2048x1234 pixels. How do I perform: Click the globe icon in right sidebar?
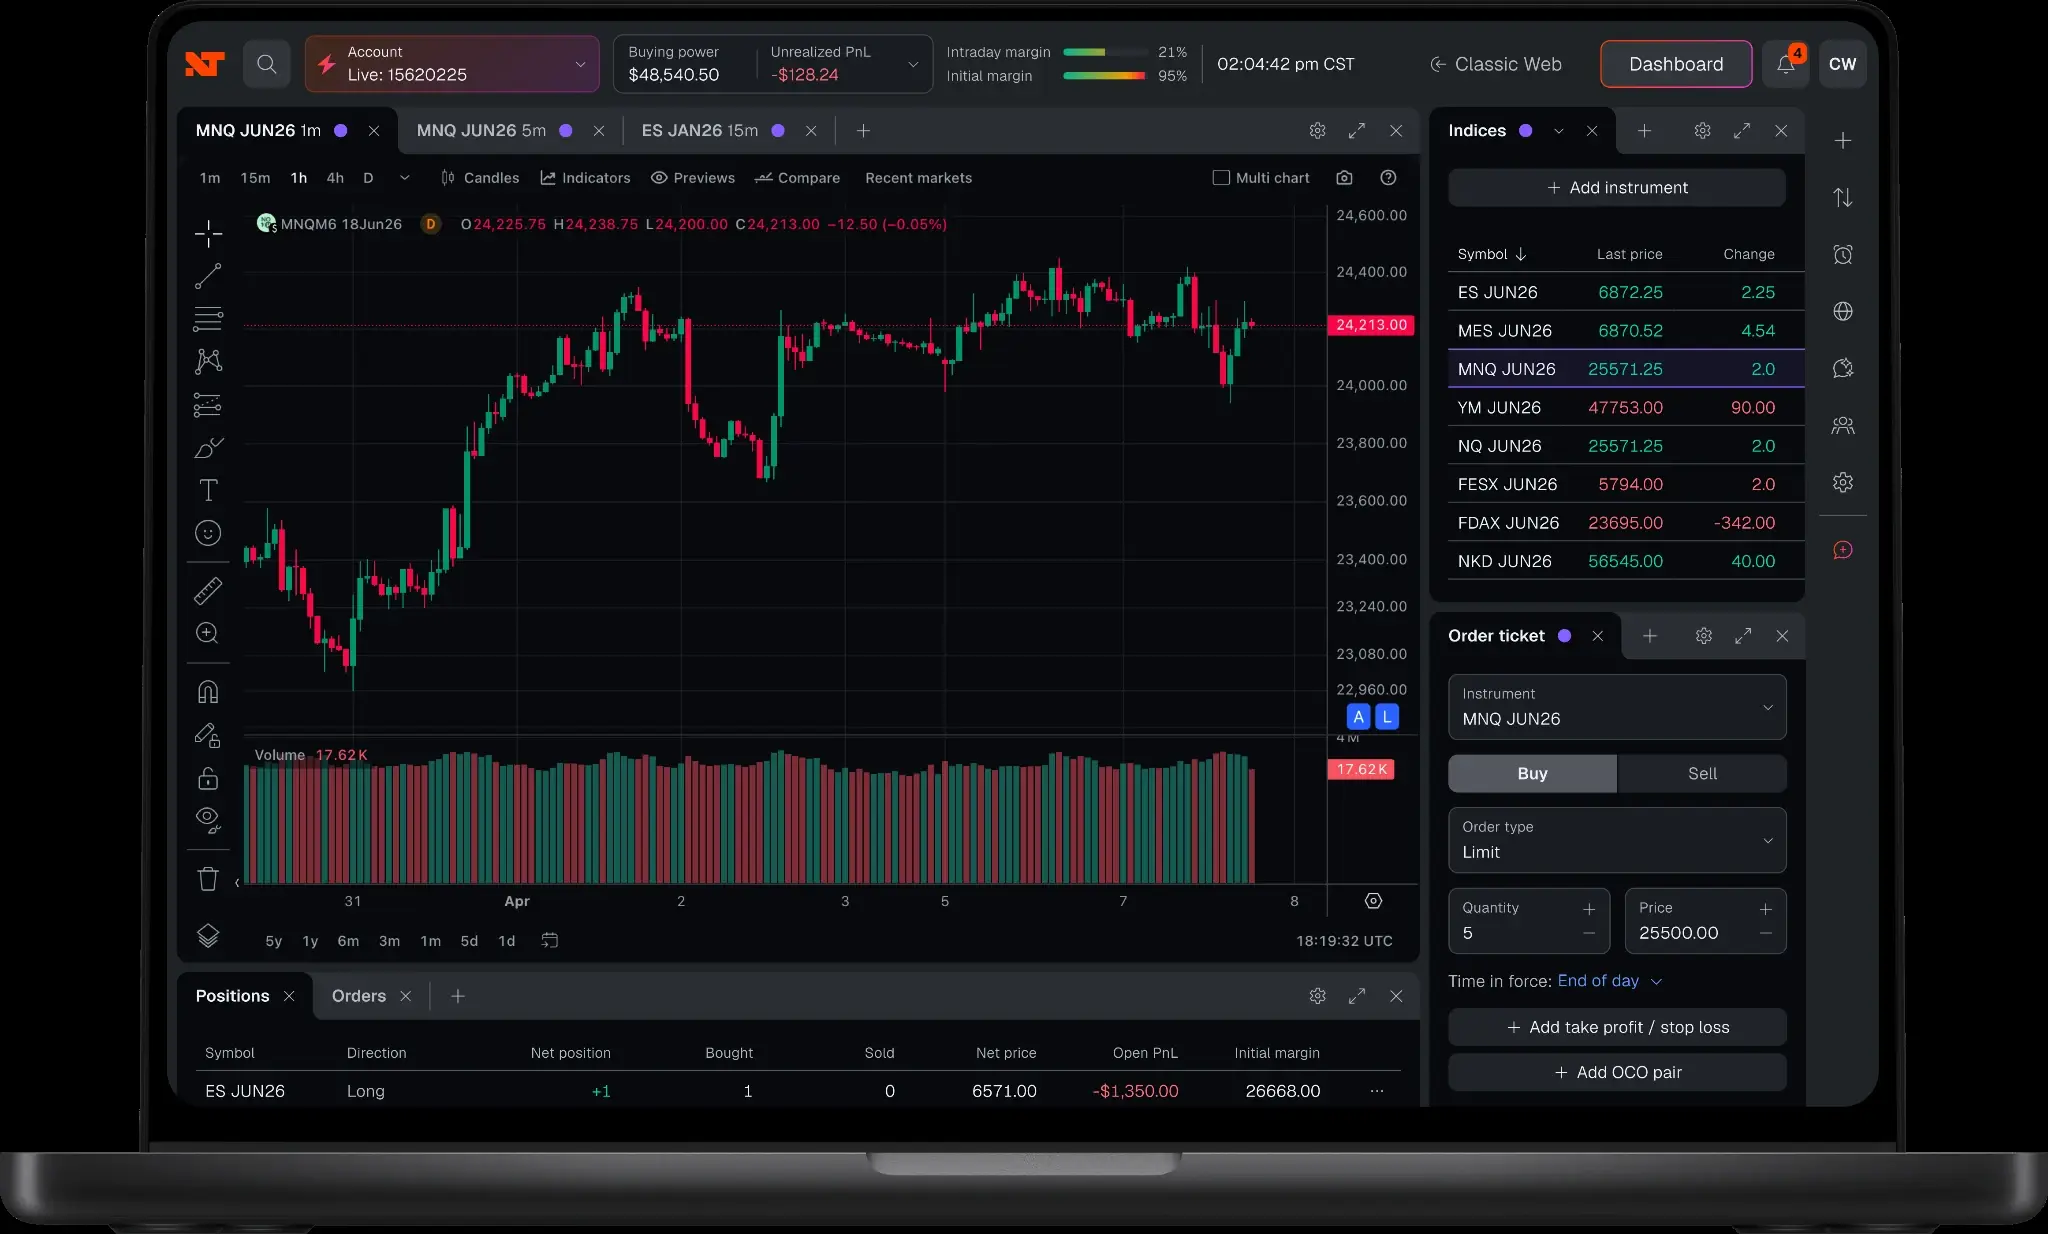tap(1843, 311)
